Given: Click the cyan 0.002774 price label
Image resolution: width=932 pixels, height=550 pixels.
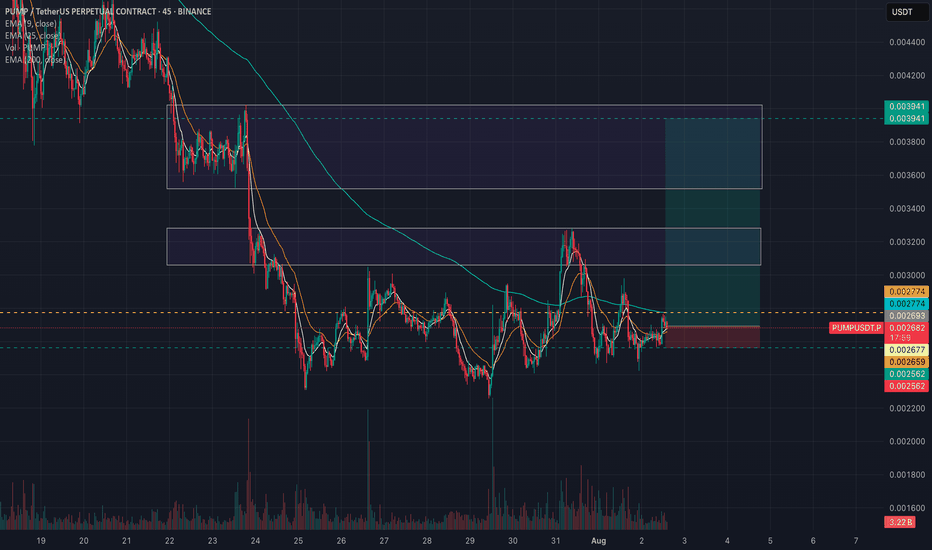Looking at the screenshot, I should 906,304.
